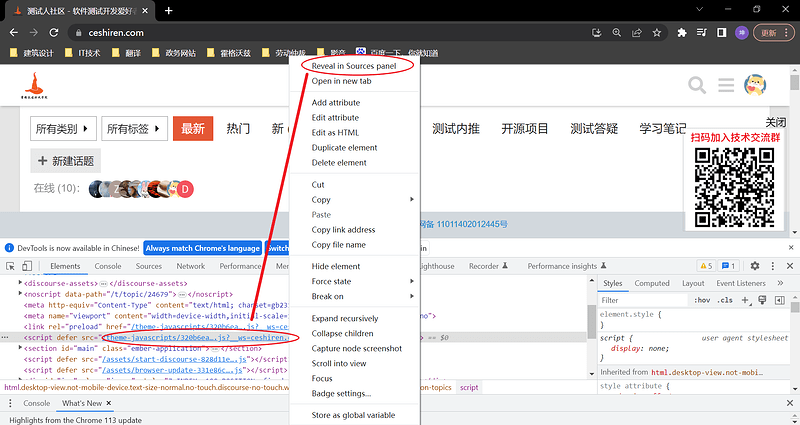Screen dimensions: 800x425
Task: Open the Chrome profile avatar
Action: [741, 33]
